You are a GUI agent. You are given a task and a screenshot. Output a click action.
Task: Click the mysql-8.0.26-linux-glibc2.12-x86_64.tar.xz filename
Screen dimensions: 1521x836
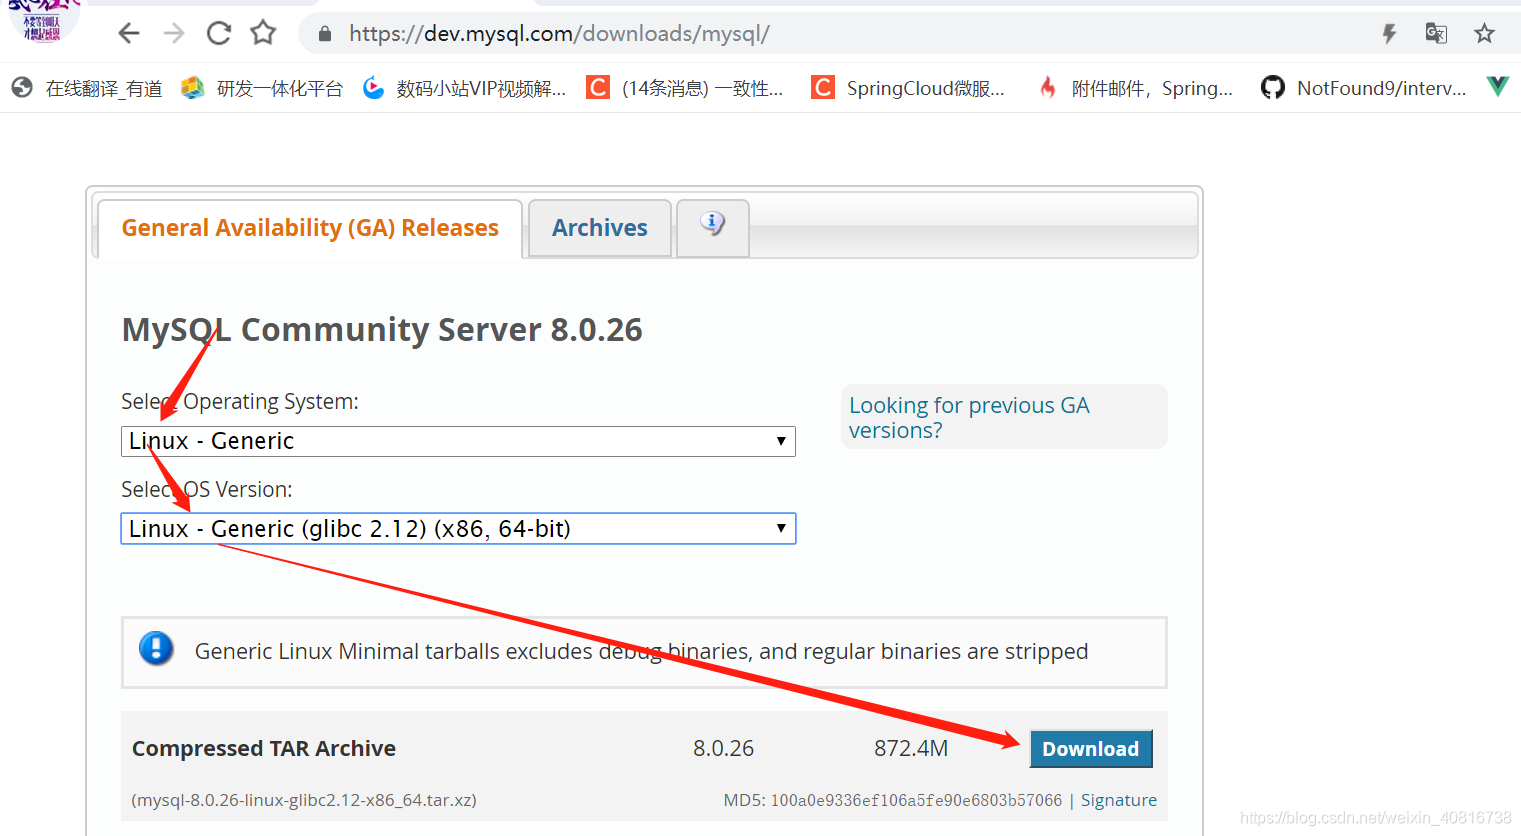304,800
